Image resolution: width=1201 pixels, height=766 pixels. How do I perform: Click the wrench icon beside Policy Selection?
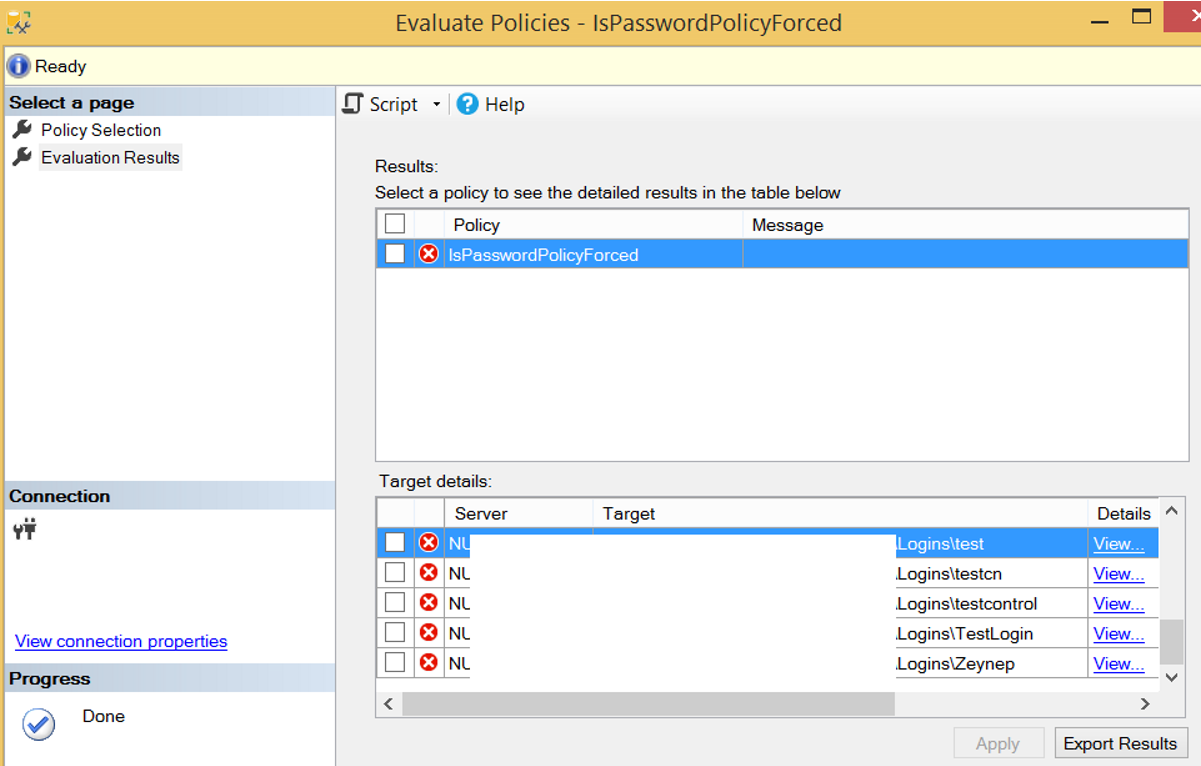click(x=23, y=129)
